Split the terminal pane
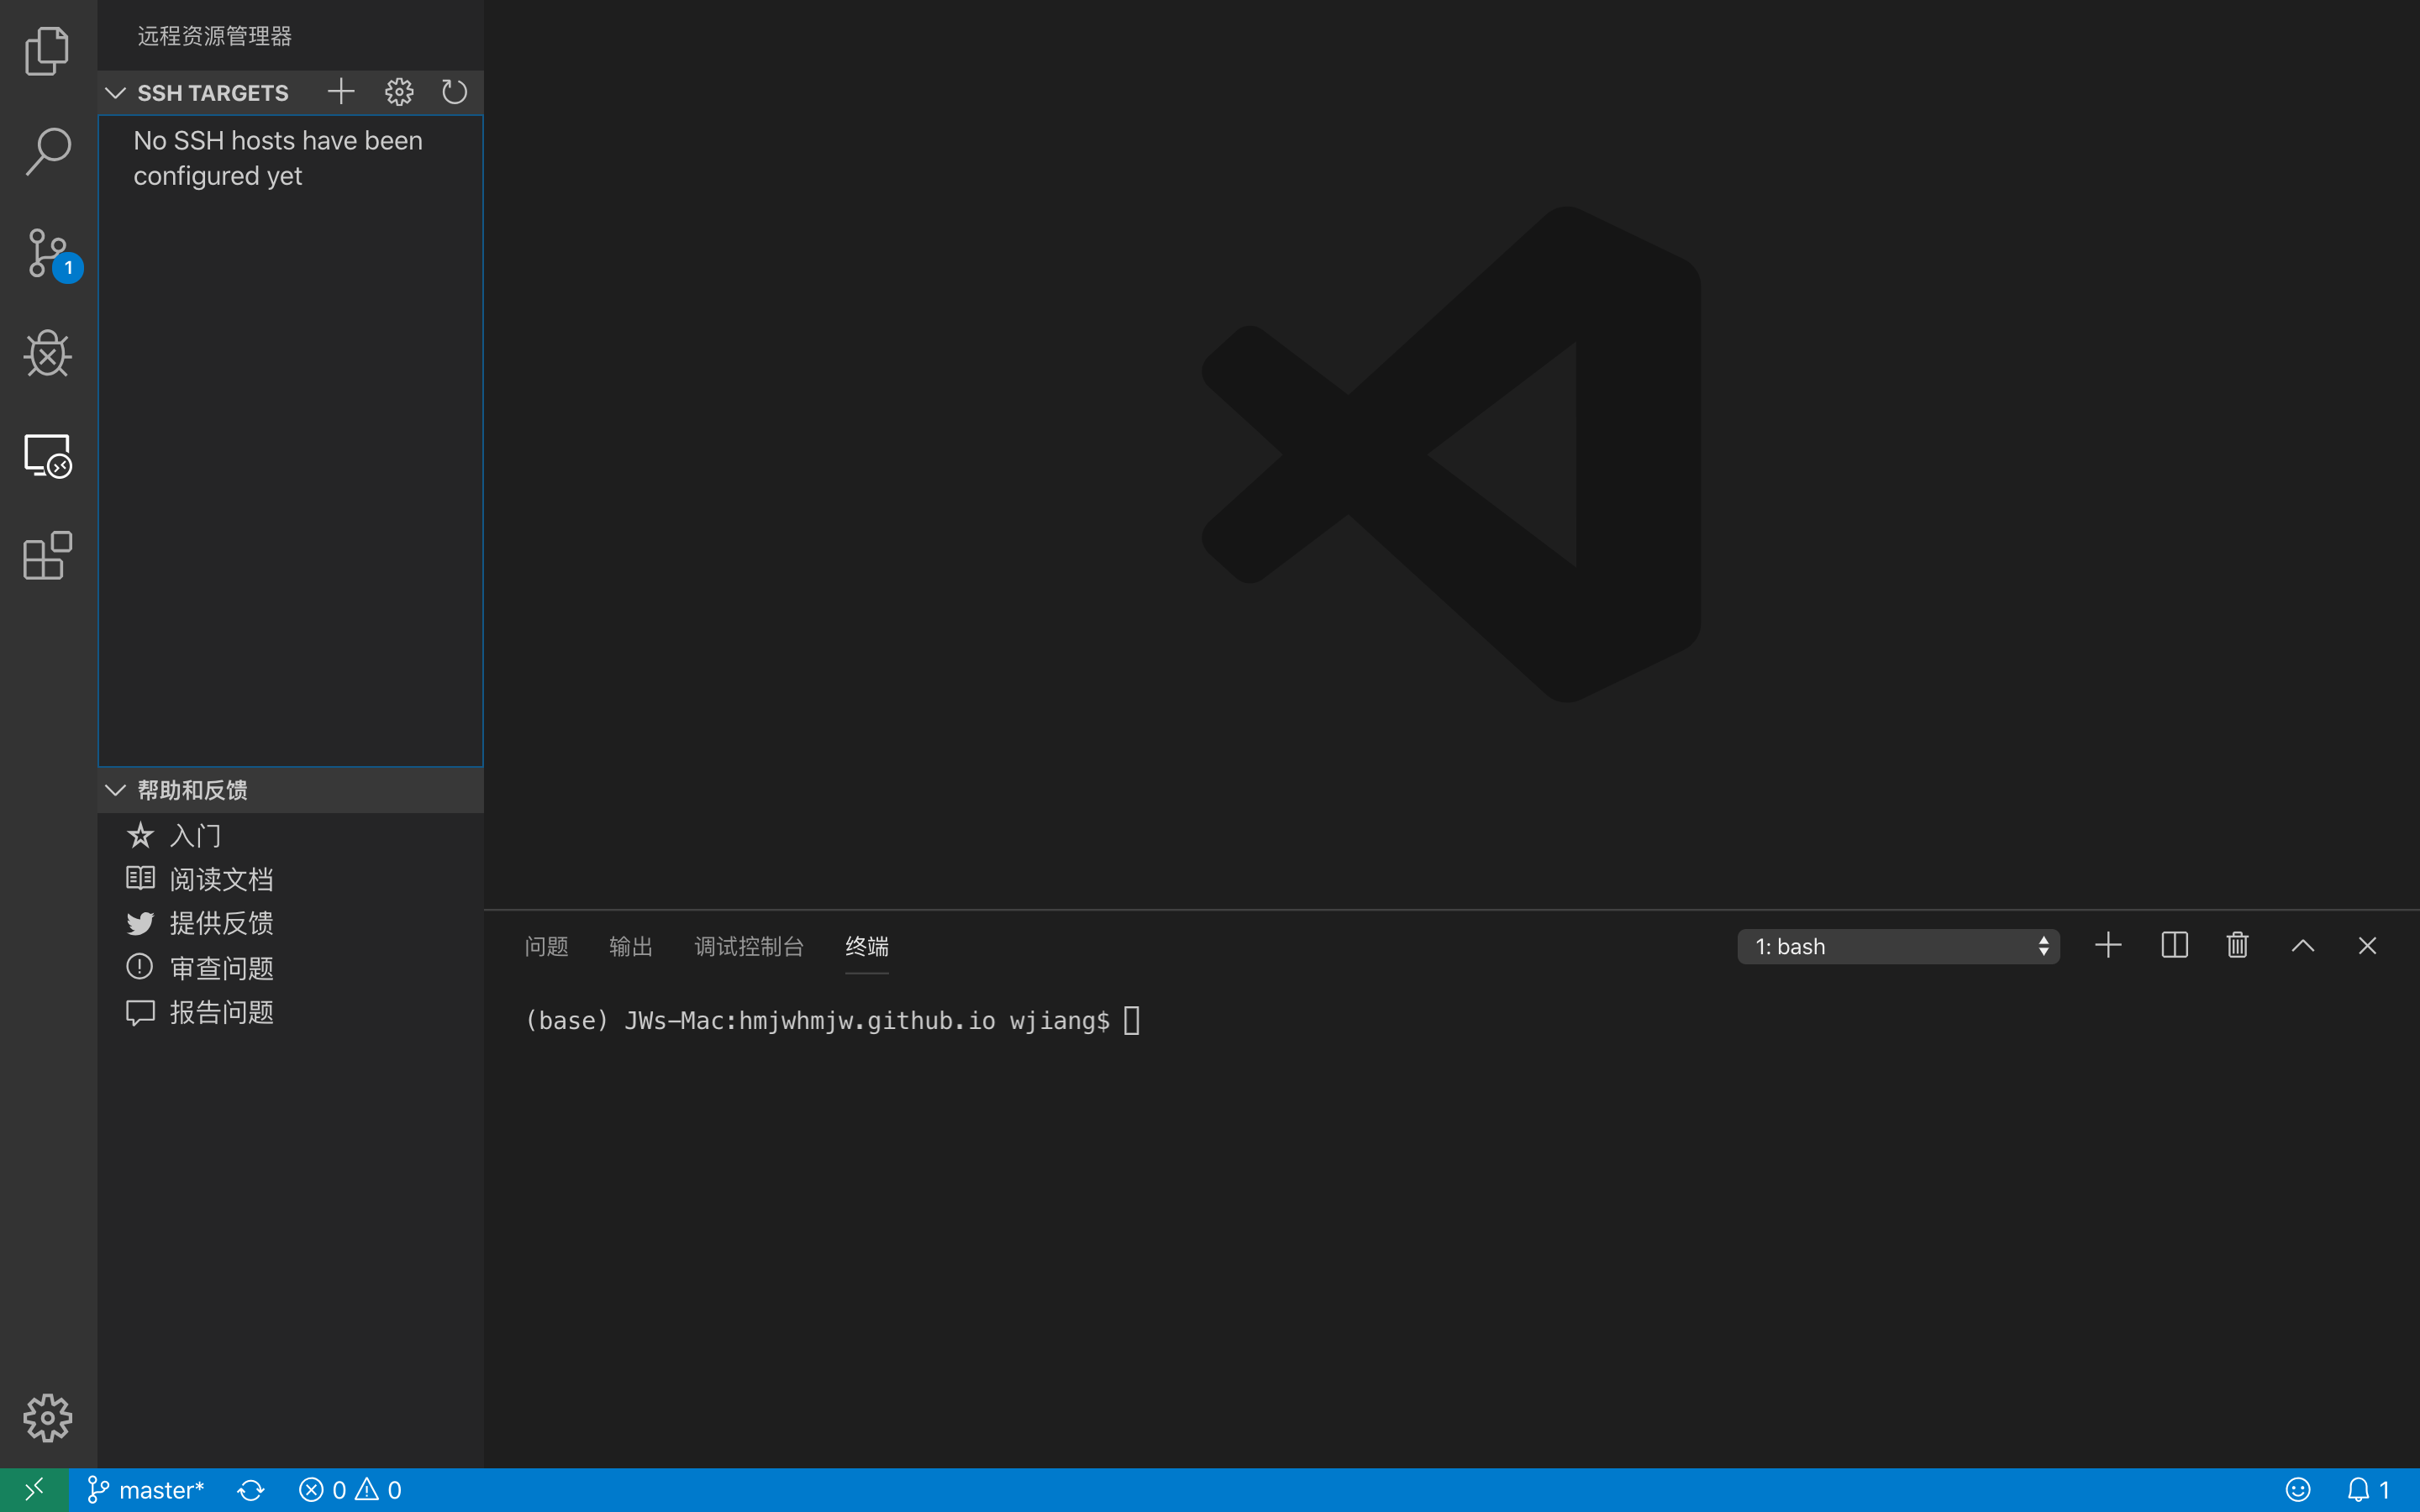Viewport: 2420px width, 1512px height. pos(2174,945)
